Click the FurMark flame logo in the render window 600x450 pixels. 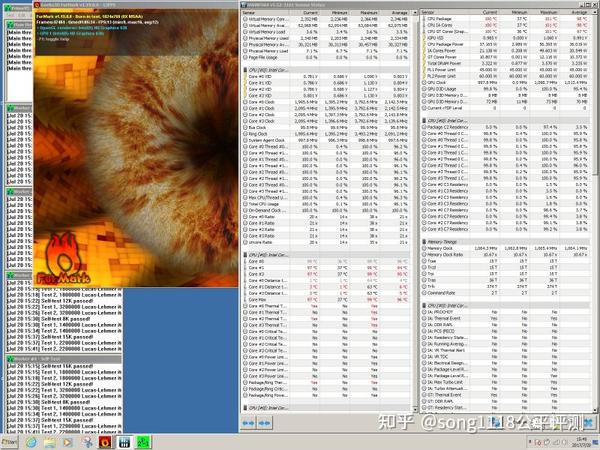tap(64, 260)
